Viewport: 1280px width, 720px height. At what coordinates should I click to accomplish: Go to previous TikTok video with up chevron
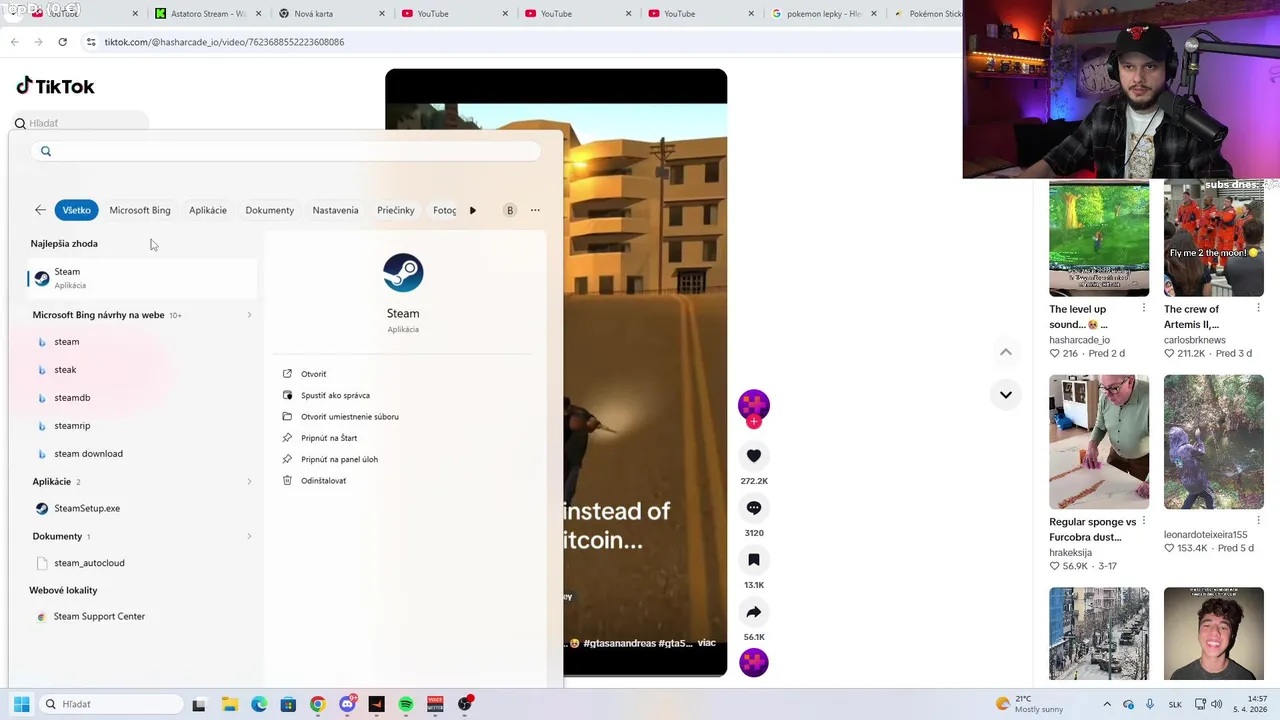[1006, 352]
